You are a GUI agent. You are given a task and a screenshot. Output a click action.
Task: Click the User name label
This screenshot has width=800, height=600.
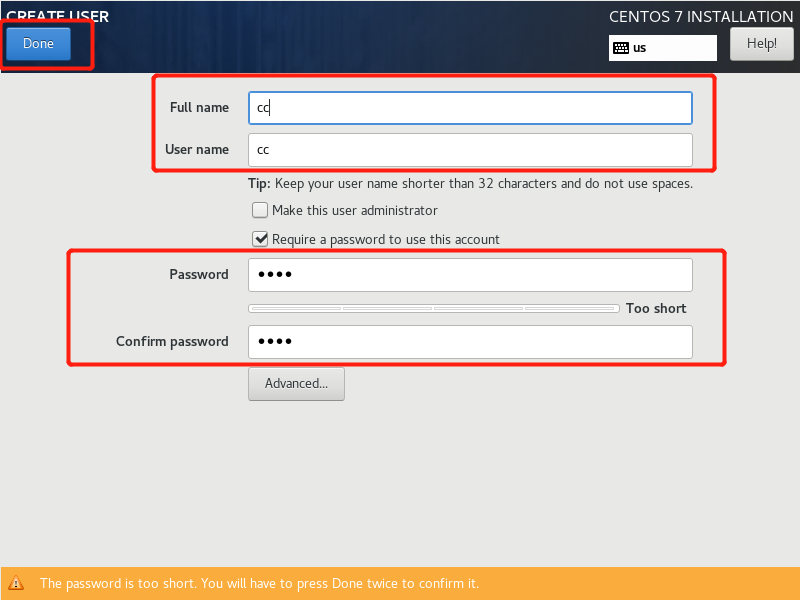click(196, 149)
